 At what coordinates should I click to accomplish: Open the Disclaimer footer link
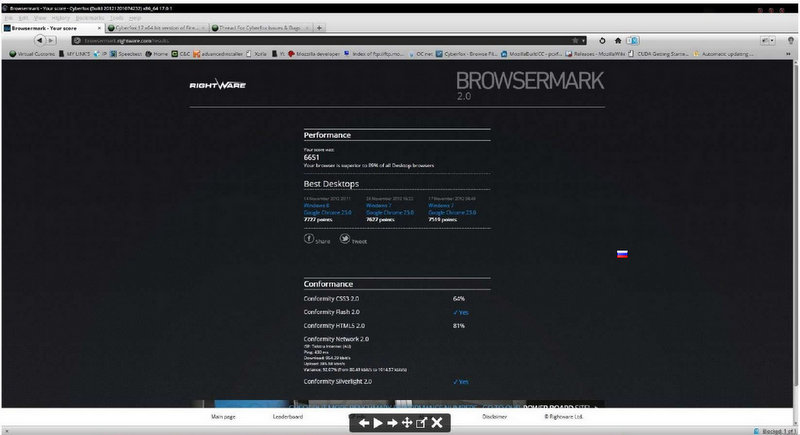pos(494,417)
